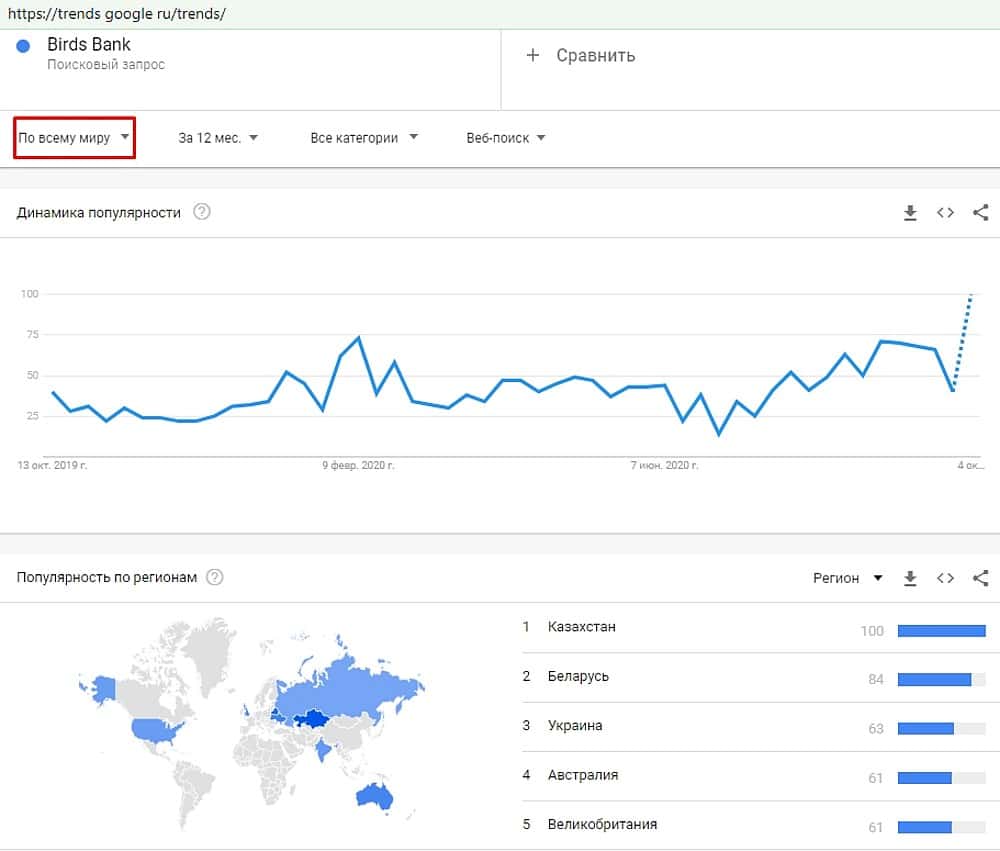The image size is (1000, 851).
Task: Click Australia on the world map
Action: pyautogui.click(x=375, y=797)
